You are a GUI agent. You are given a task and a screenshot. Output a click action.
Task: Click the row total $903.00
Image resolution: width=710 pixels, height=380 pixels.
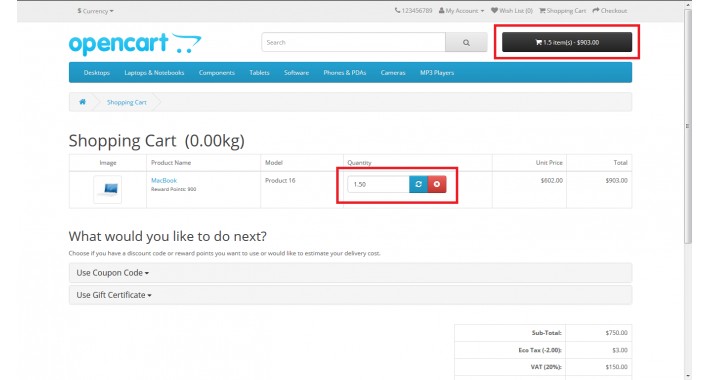pos(616,180)
